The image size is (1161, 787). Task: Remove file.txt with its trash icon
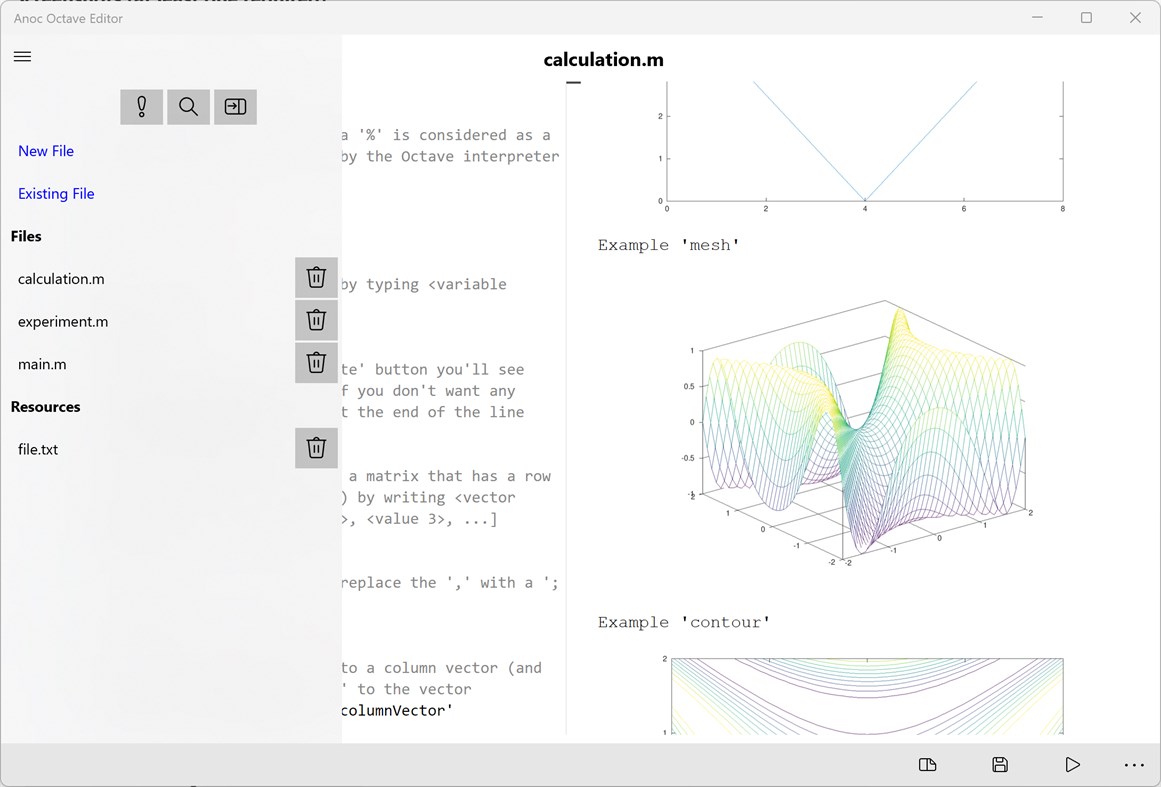point(316,448)
